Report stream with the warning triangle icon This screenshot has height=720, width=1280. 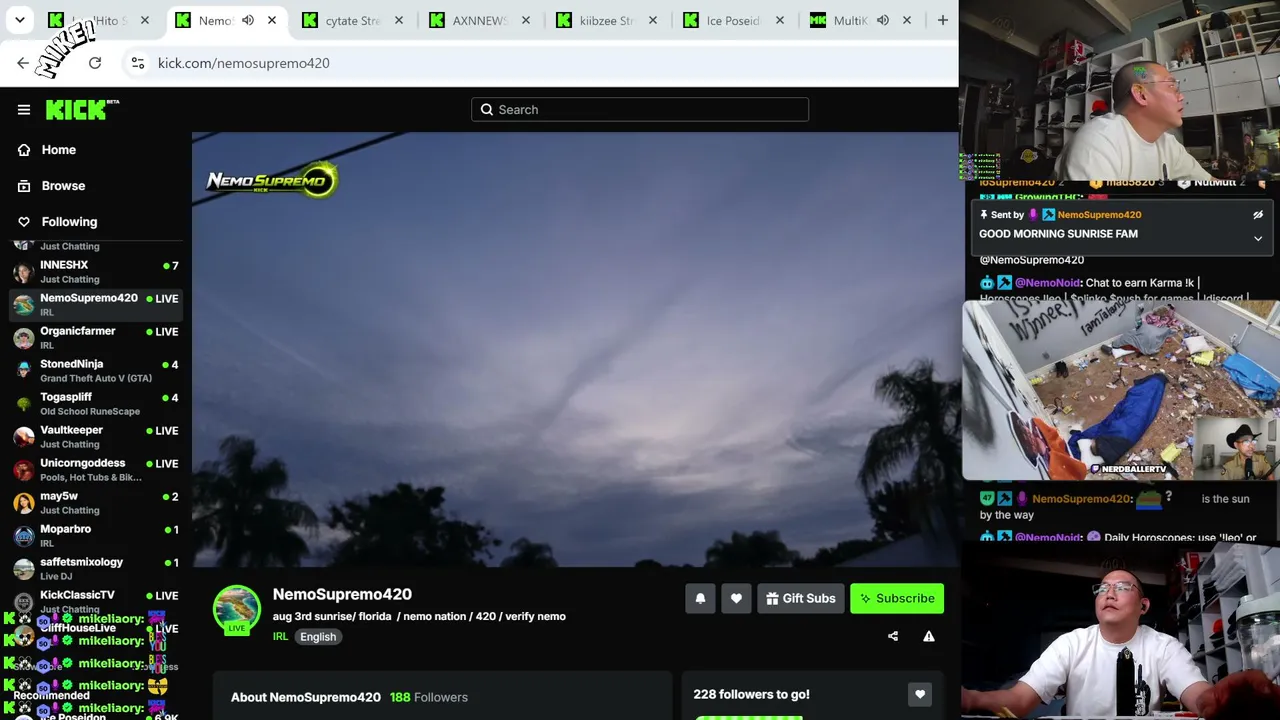click(929, 636)
